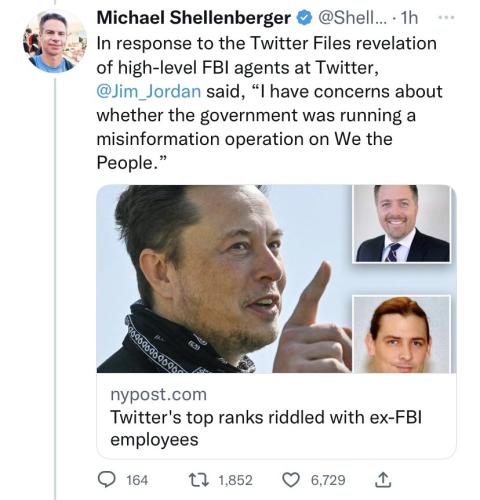
Task: Click the 1h tweet timestamp
Action: point(409,18)
